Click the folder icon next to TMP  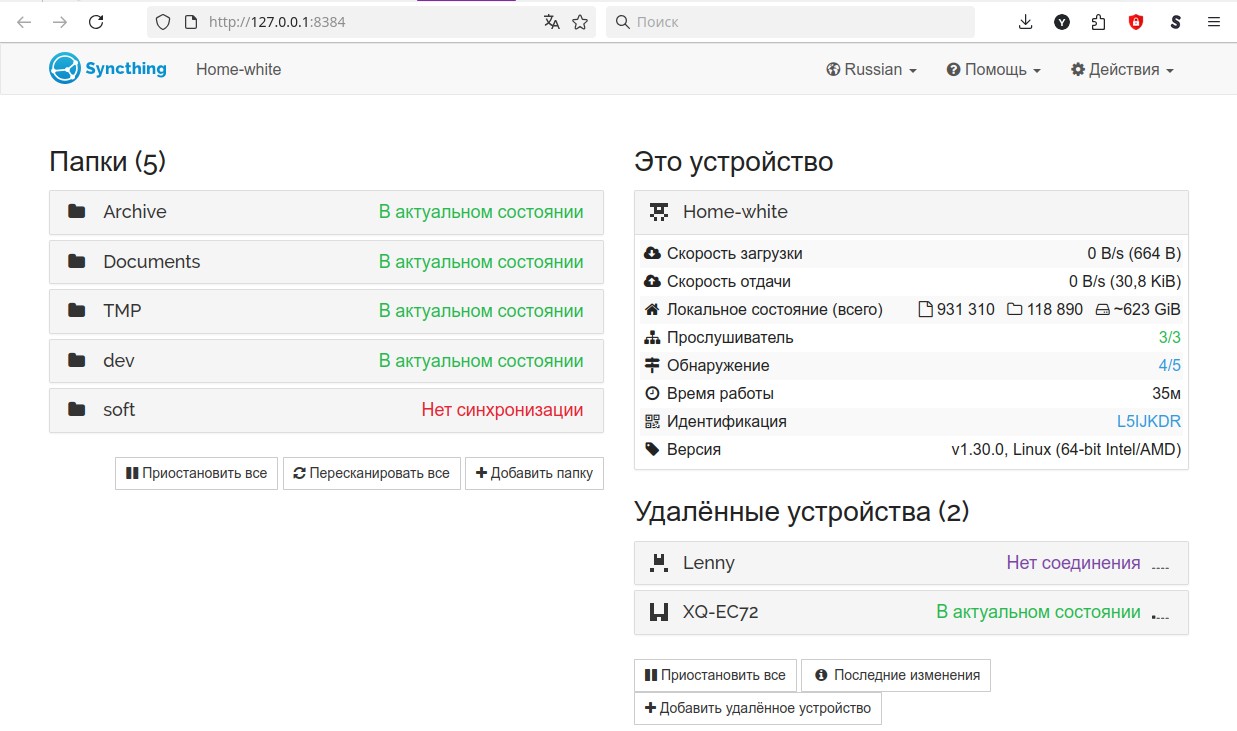(77, 311)
